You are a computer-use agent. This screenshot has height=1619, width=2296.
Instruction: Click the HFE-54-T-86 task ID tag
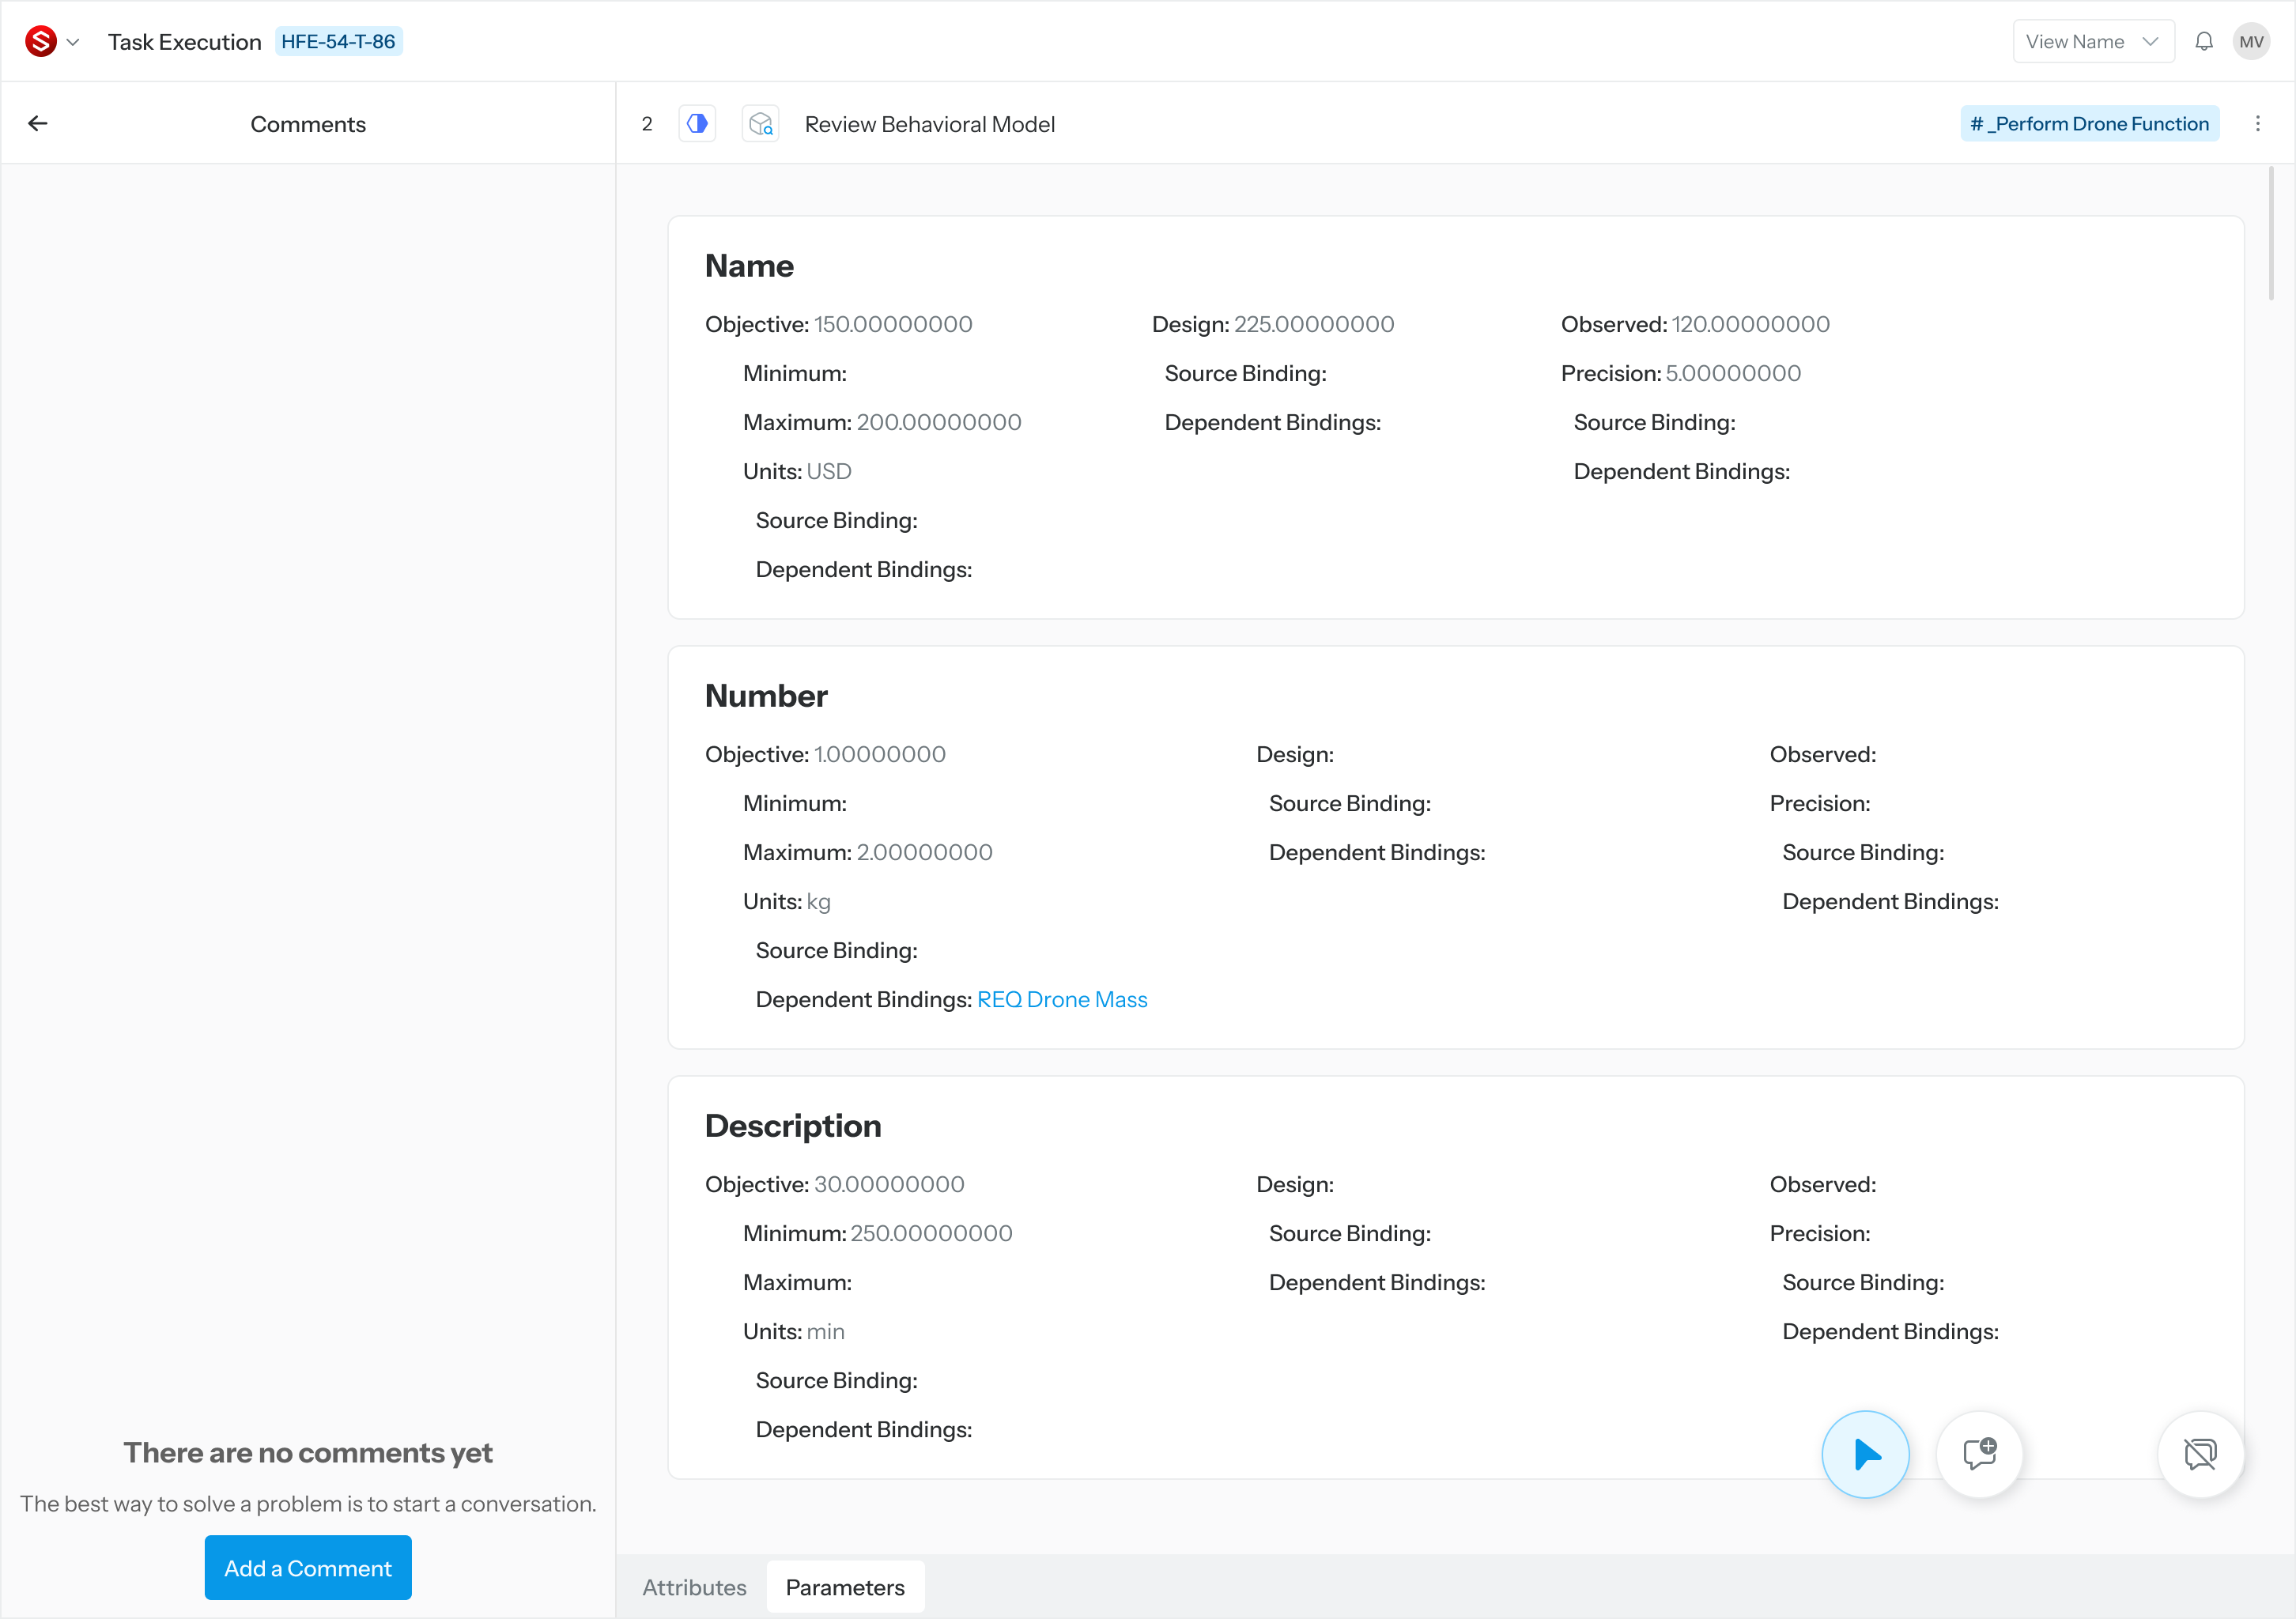click(338, 41)
